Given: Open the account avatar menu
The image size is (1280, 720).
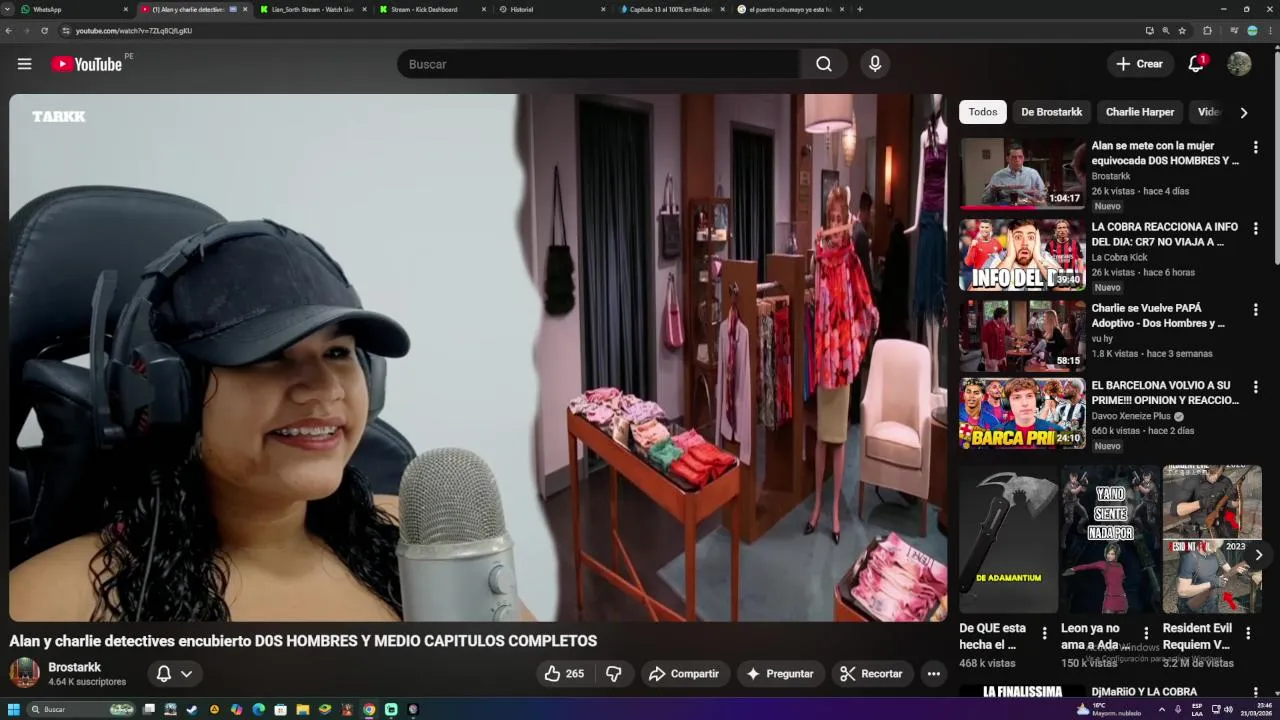Looking at the screenshot, I should (x=1239, y=64).
